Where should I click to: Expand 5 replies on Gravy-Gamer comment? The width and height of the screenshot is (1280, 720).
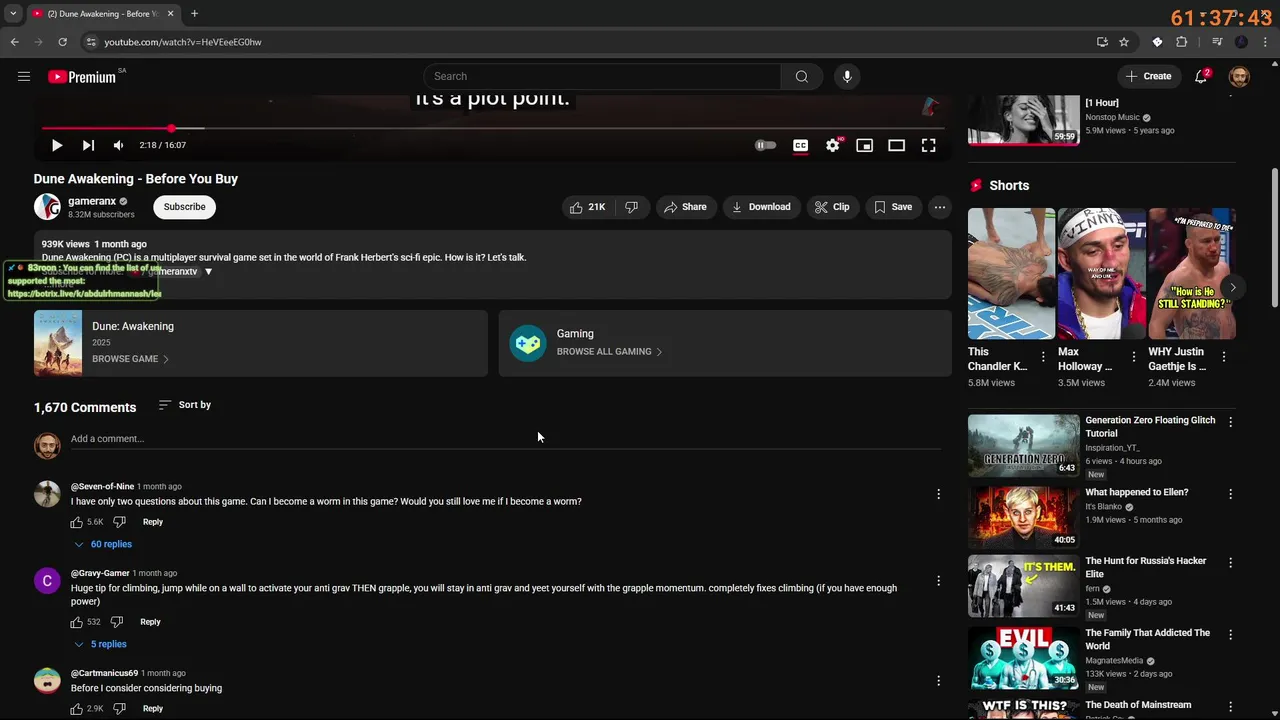[100, 644]
